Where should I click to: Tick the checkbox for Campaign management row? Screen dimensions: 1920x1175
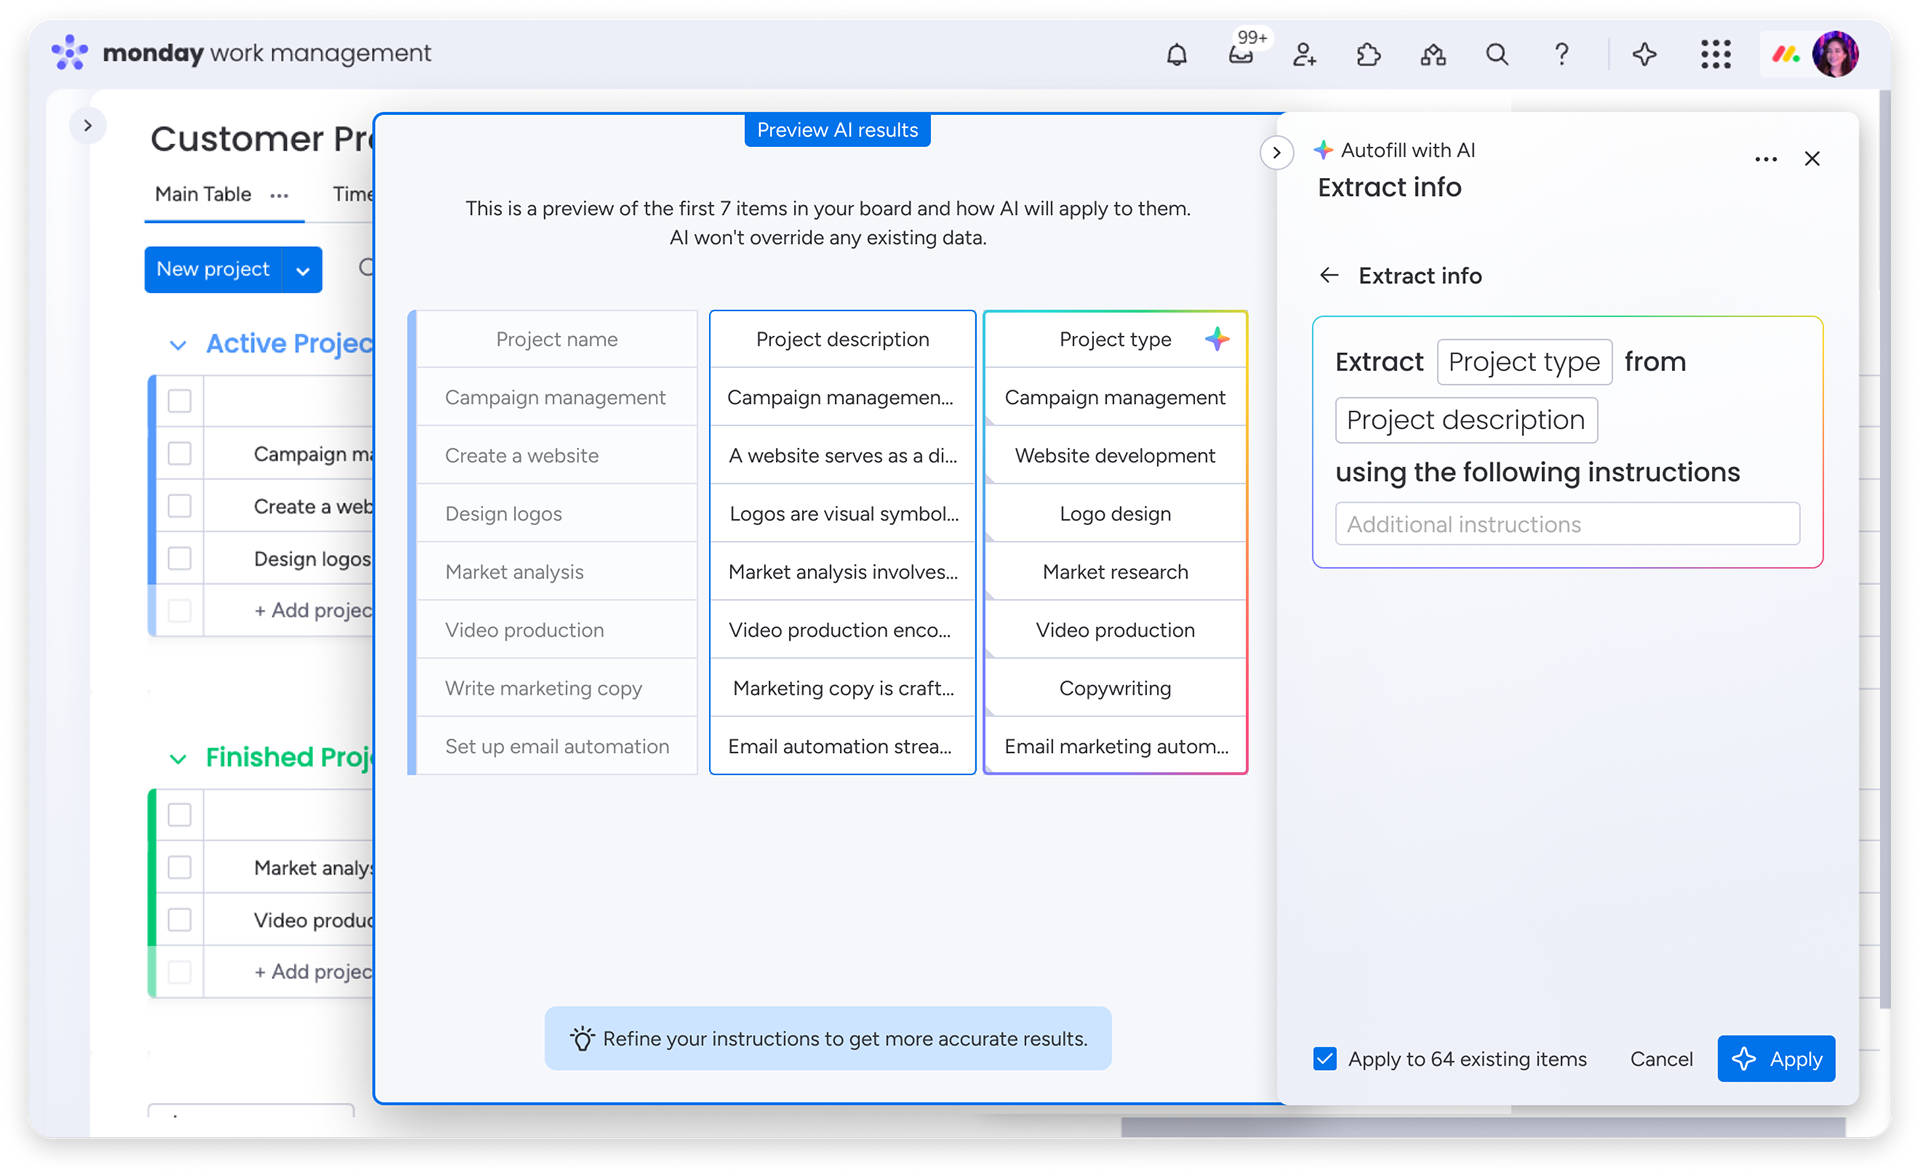point(180,454)
